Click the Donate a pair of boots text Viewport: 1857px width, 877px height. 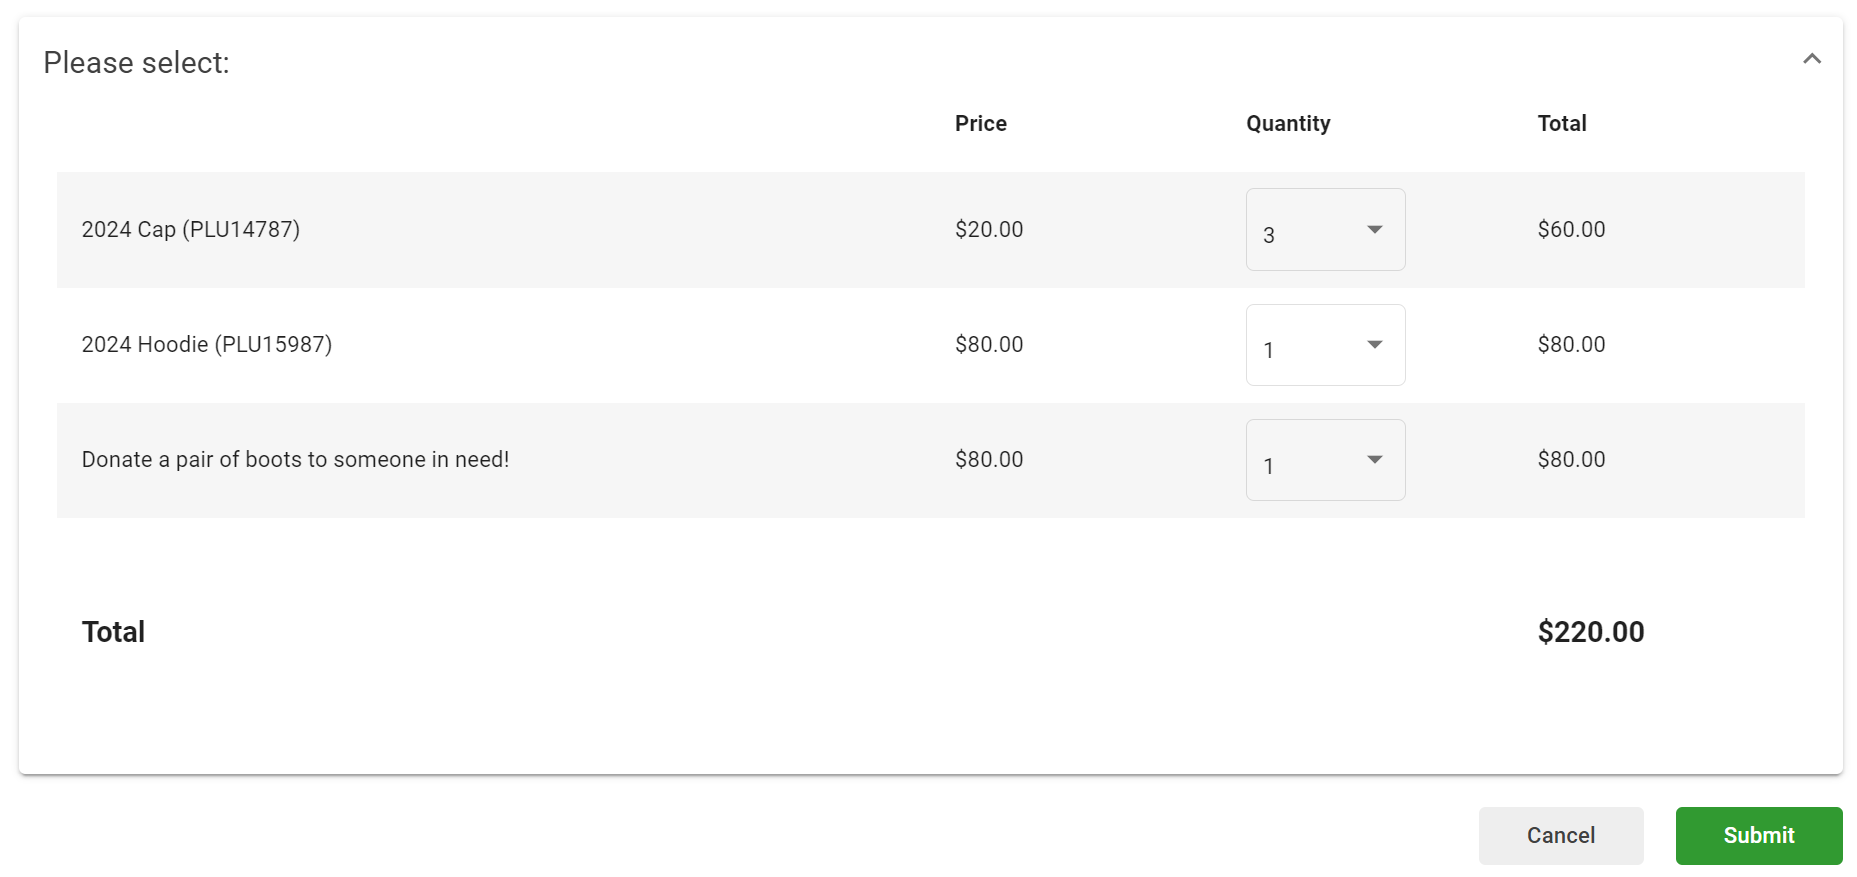click(295, 459)
